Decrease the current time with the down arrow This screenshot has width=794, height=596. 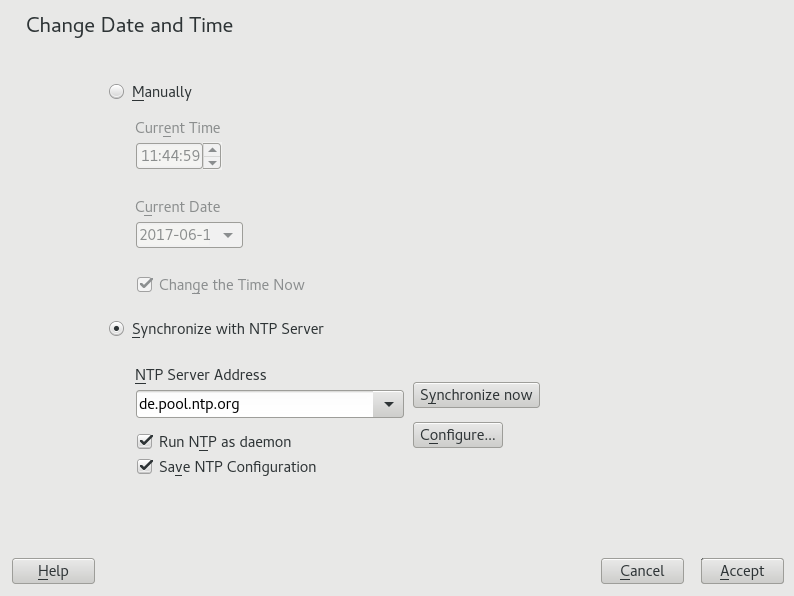pyautogui.click(x=213, y=162)
